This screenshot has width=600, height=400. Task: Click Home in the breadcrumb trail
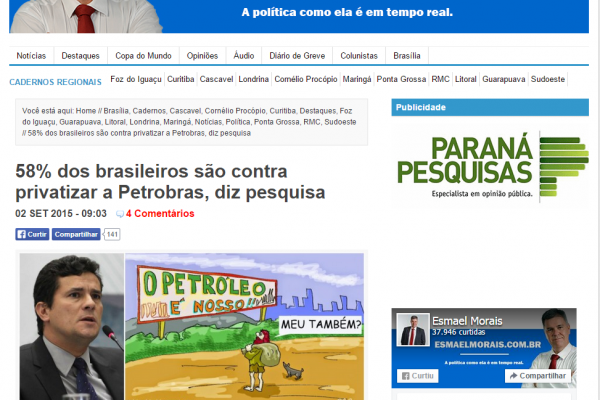pos(86,111)
